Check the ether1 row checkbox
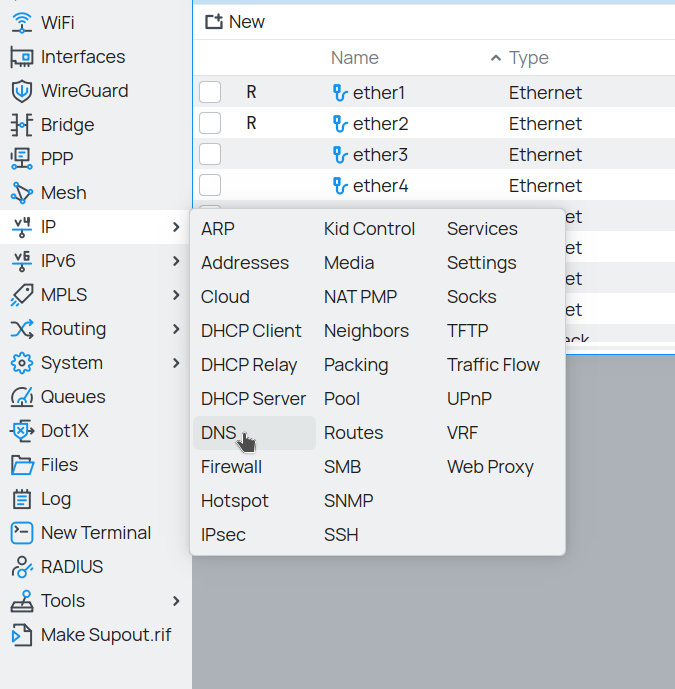Image resolution: width=675 pixels, height=689 pixels. (210, 93)
